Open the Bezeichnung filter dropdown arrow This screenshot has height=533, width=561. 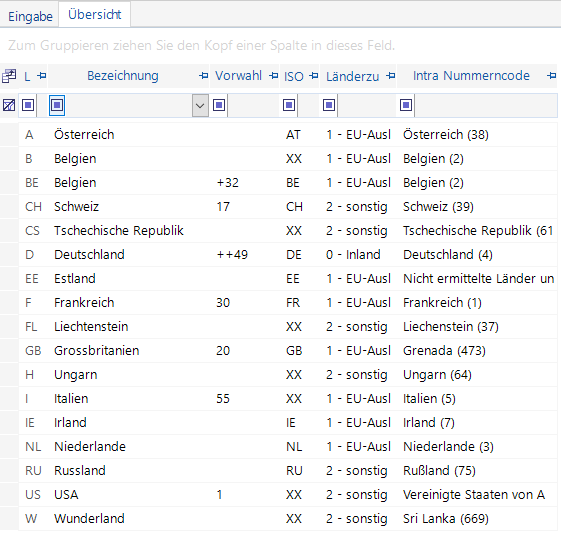pos(200,106)
